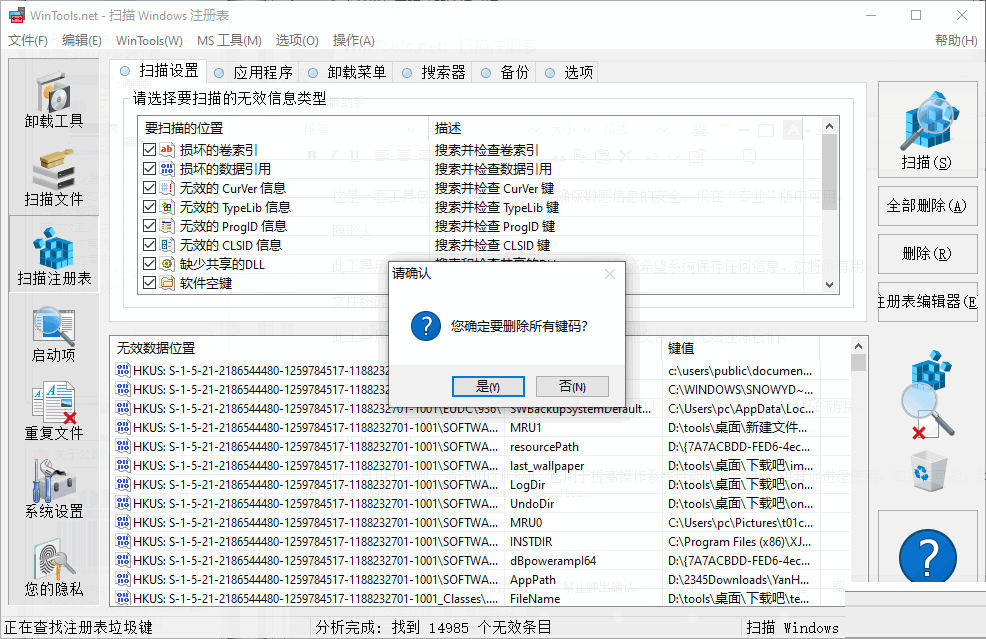Open the 扫描文件 scan files tool
986x639 pixels.
click(x=54, y=178)
